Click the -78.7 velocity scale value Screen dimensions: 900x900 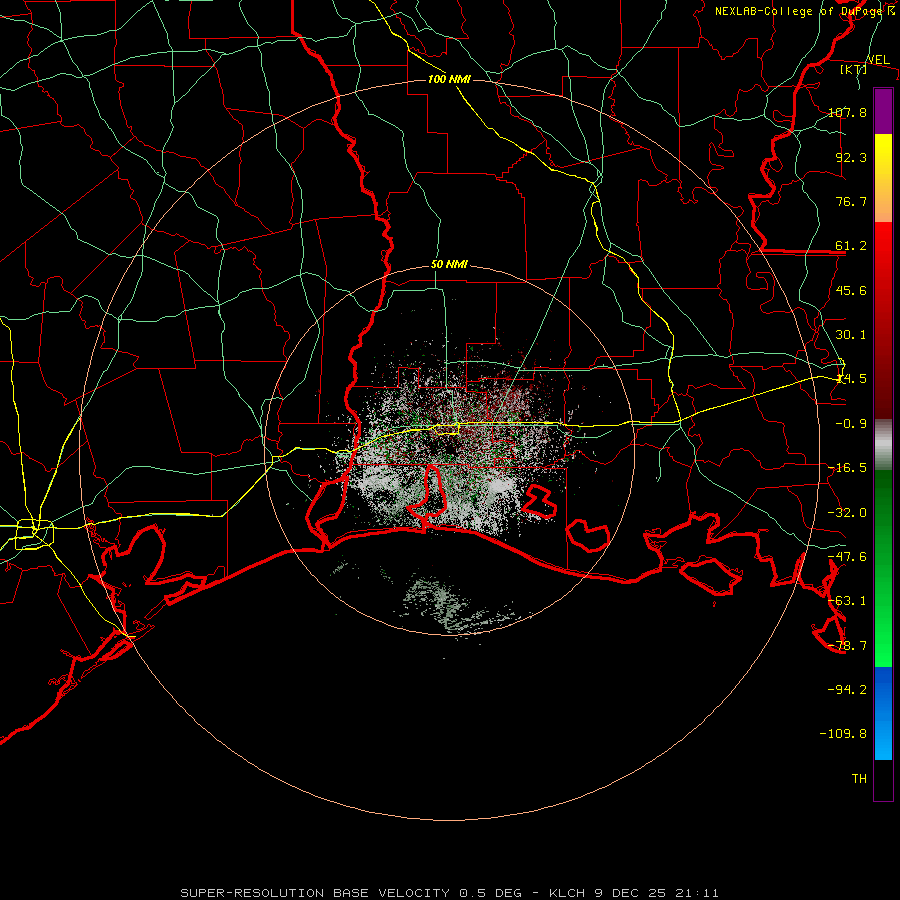(x=847, y=646)
